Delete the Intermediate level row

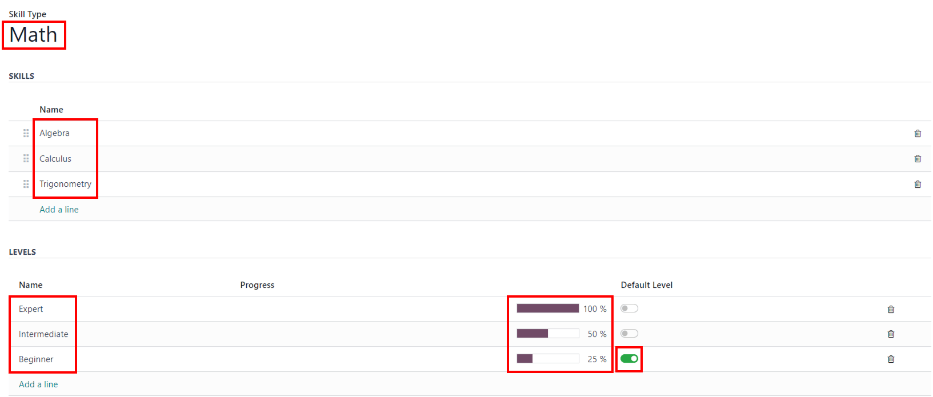pyautogui.click(x=891, y=334)
